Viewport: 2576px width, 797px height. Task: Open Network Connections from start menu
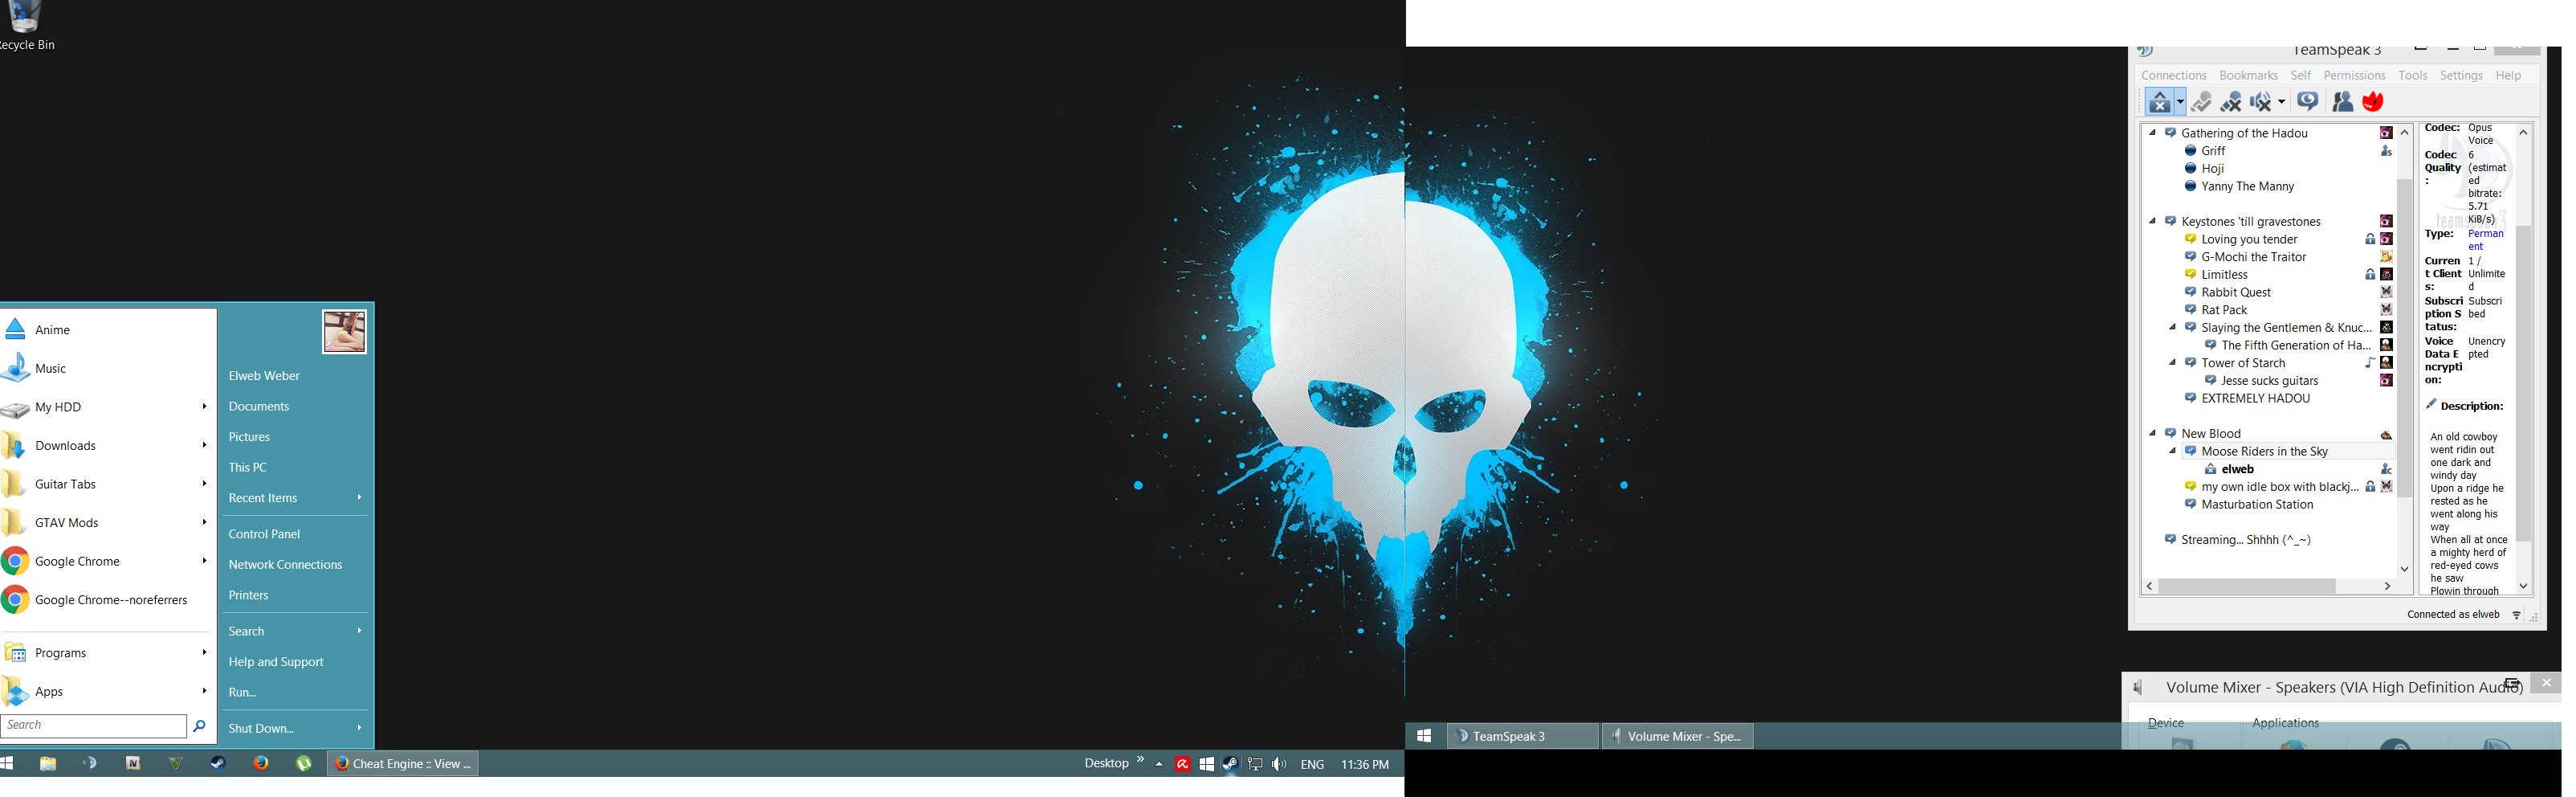285,566
